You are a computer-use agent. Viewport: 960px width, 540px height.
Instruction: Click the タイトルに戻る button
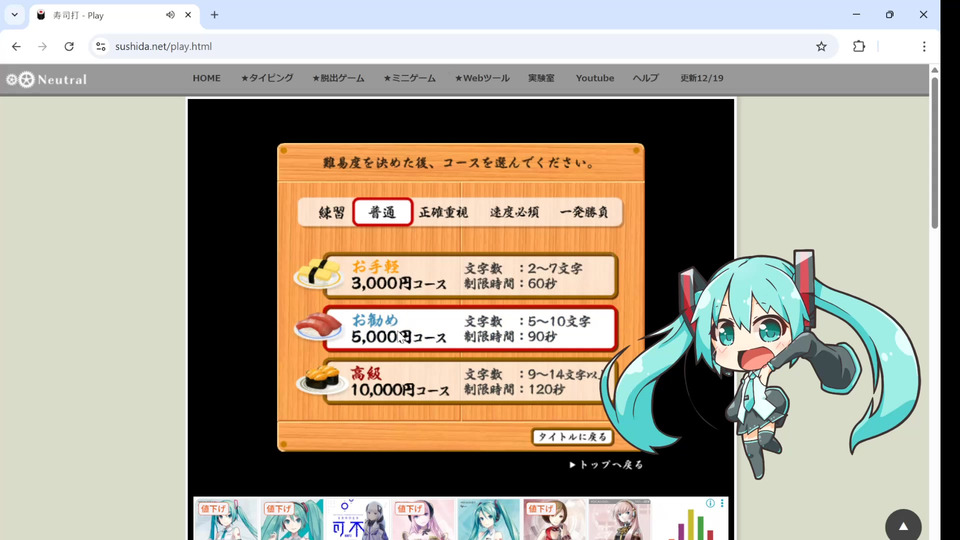(x=572, y=437)
